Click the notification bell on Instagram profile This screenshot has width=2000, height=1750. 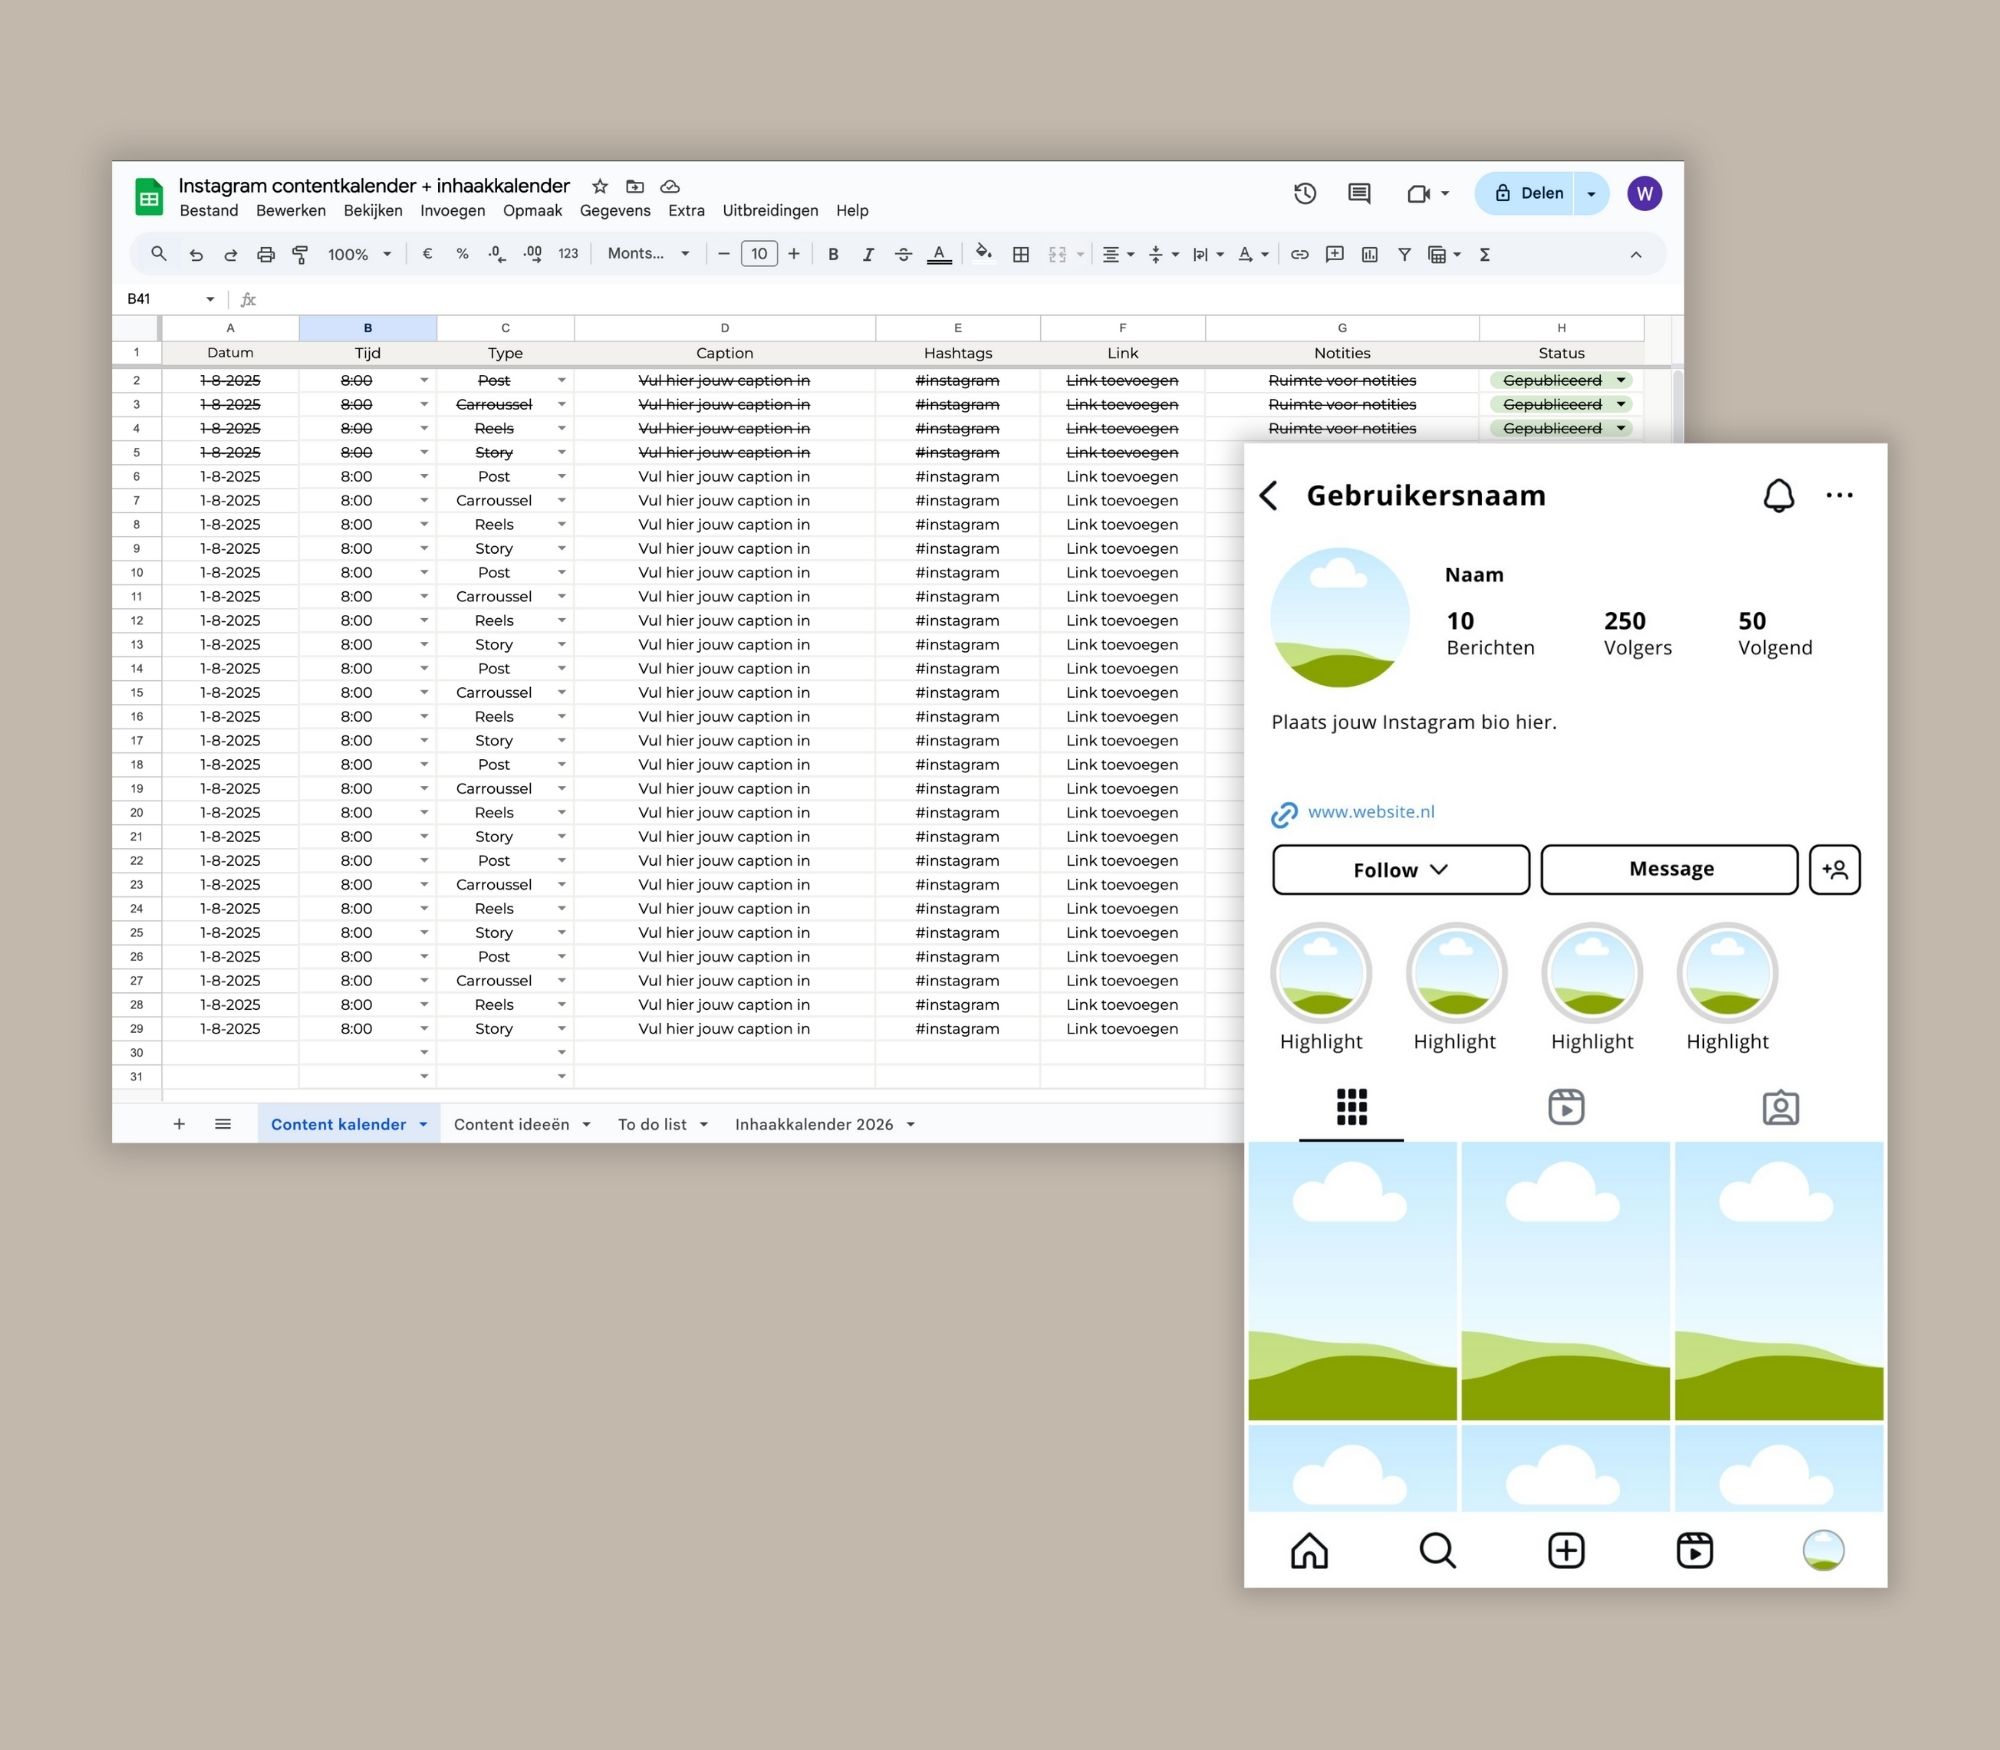pos(1778,495)
